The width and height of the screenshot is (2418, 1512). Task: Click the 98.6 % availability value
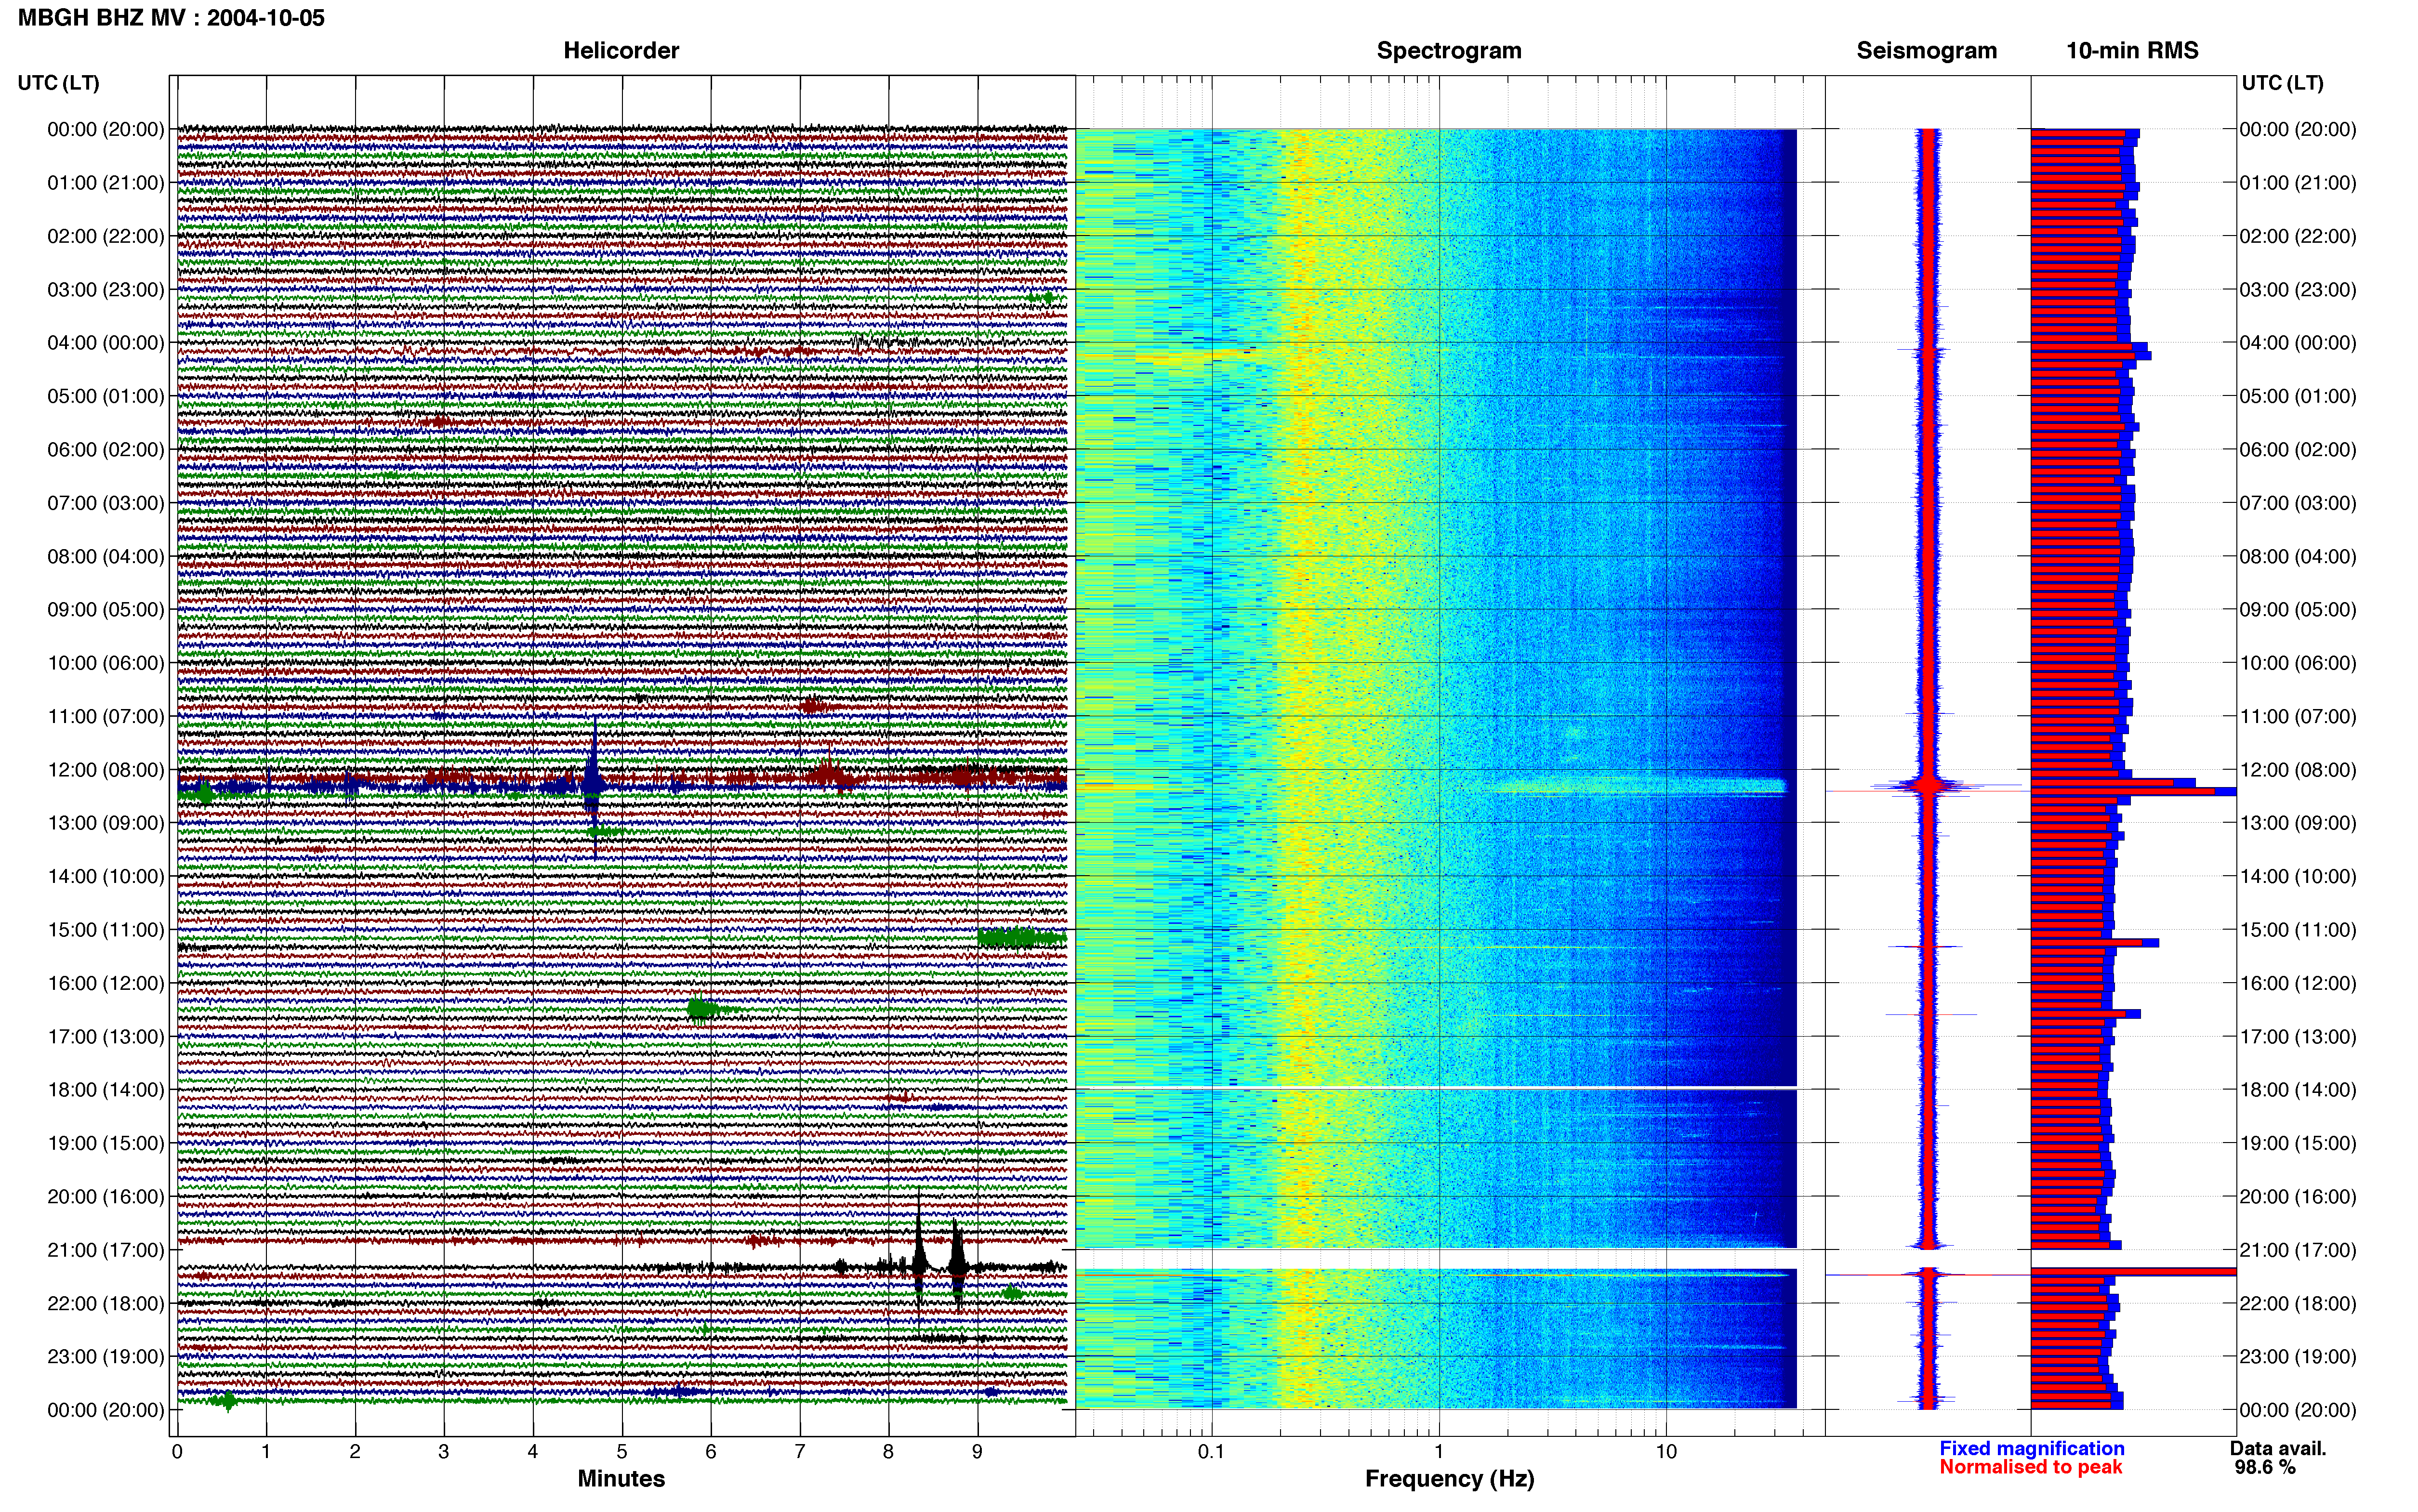(x=2265, y=1467)
